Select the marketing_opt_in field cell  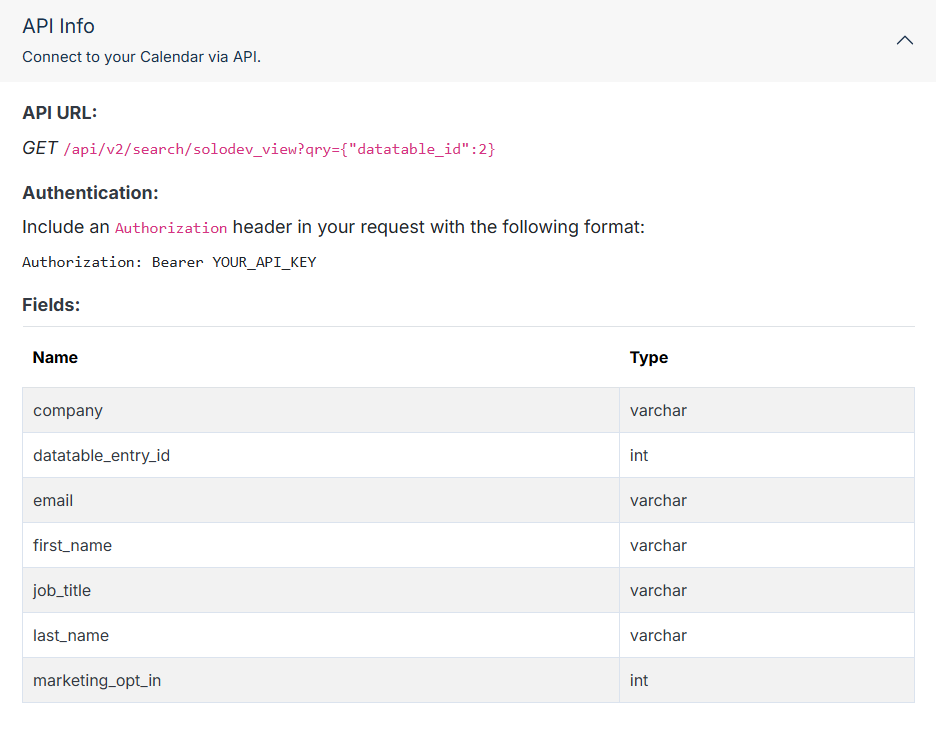pyautogui.click(x=321, y=680)
